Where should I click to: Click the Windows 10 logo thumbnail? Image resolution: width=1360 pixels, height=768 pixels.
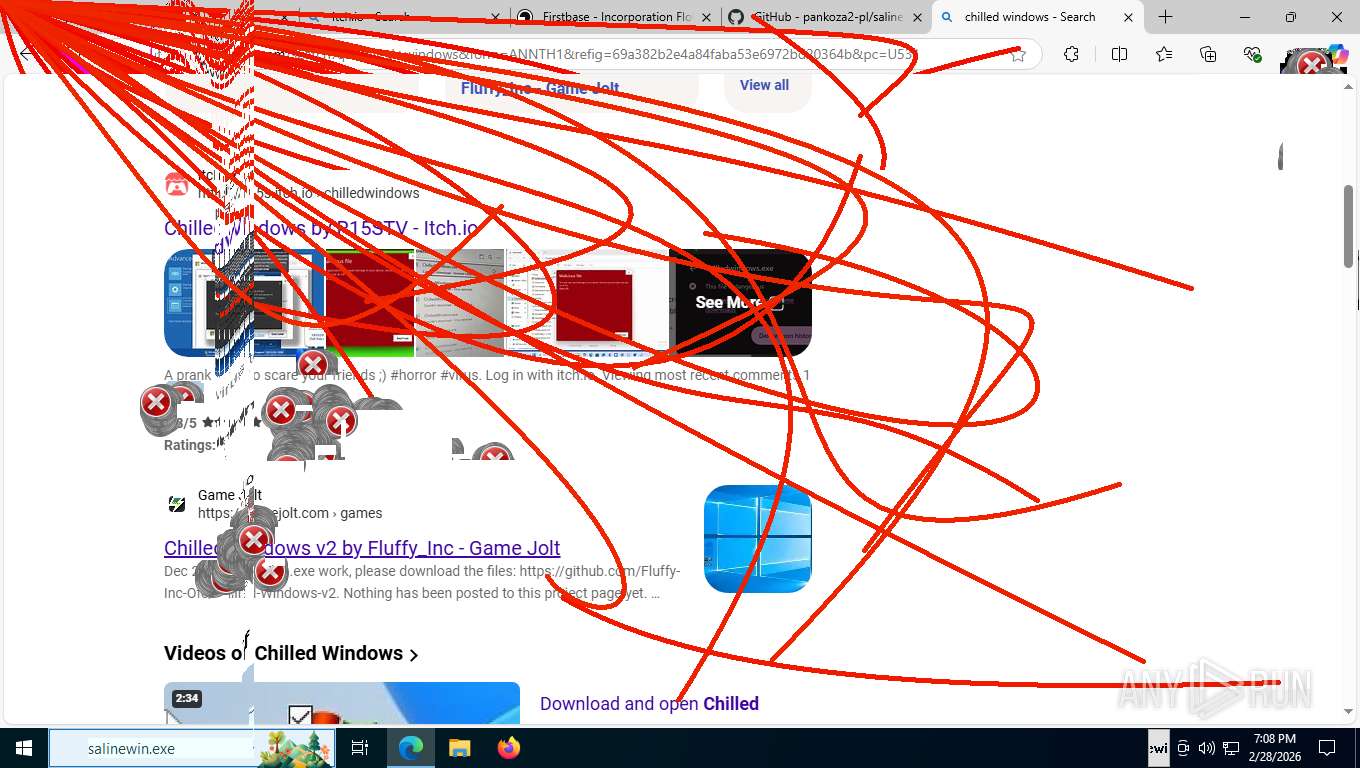pos(757,539)
